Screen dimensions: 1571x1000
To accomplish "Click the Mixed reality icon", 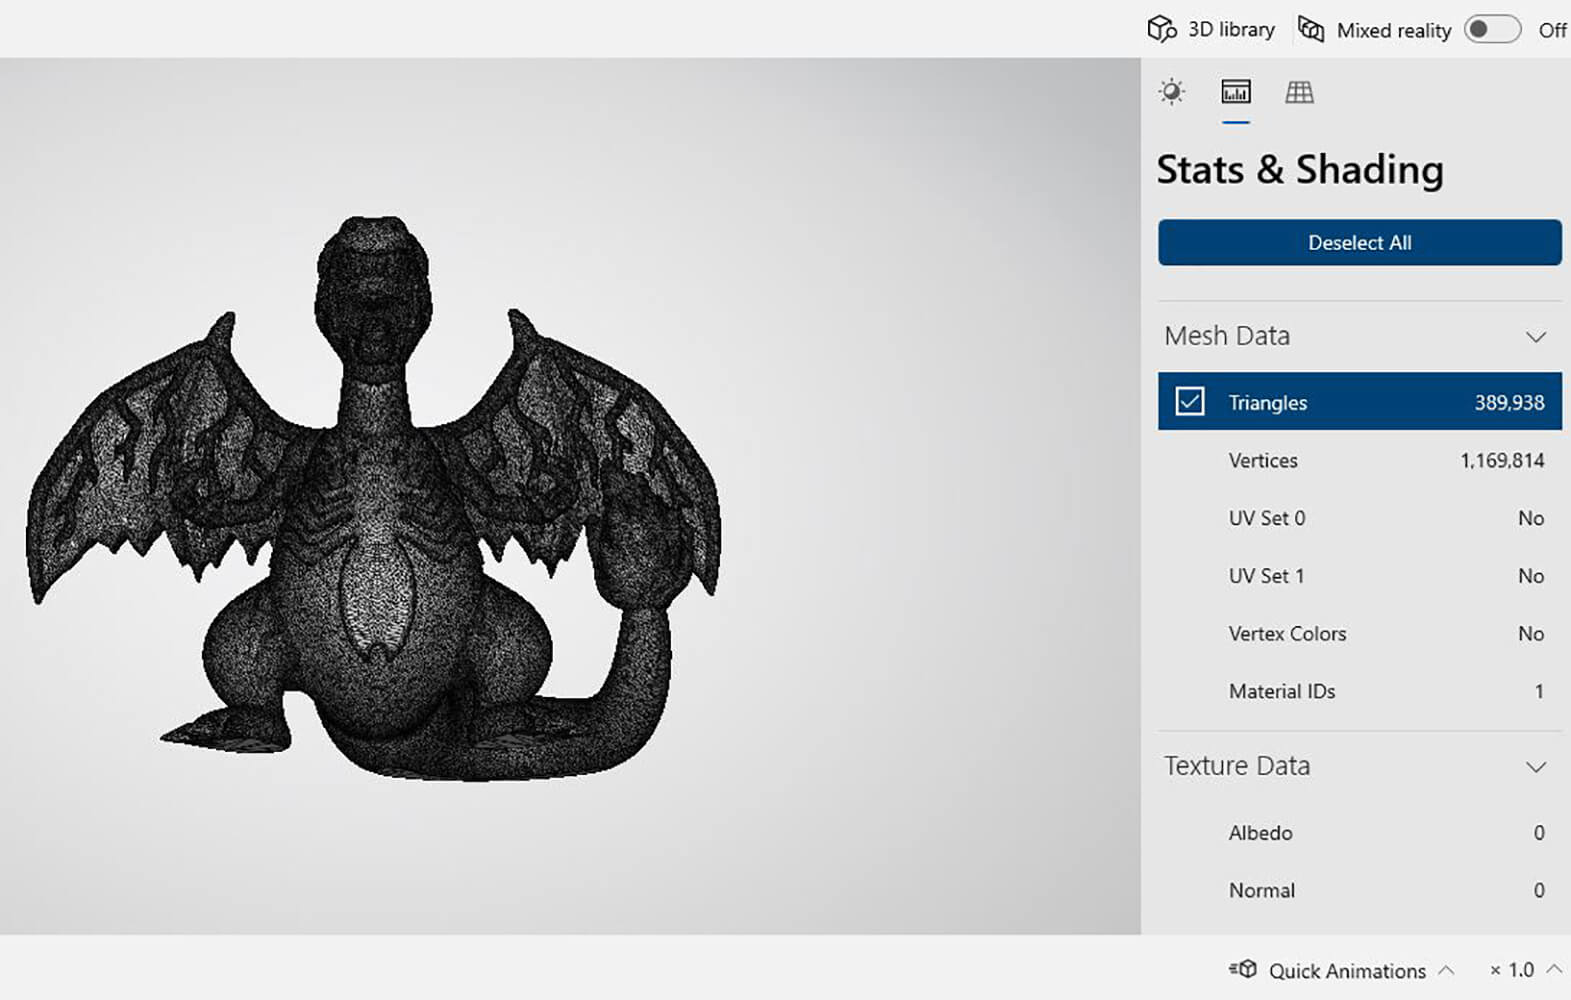I will coord(1310,29).
